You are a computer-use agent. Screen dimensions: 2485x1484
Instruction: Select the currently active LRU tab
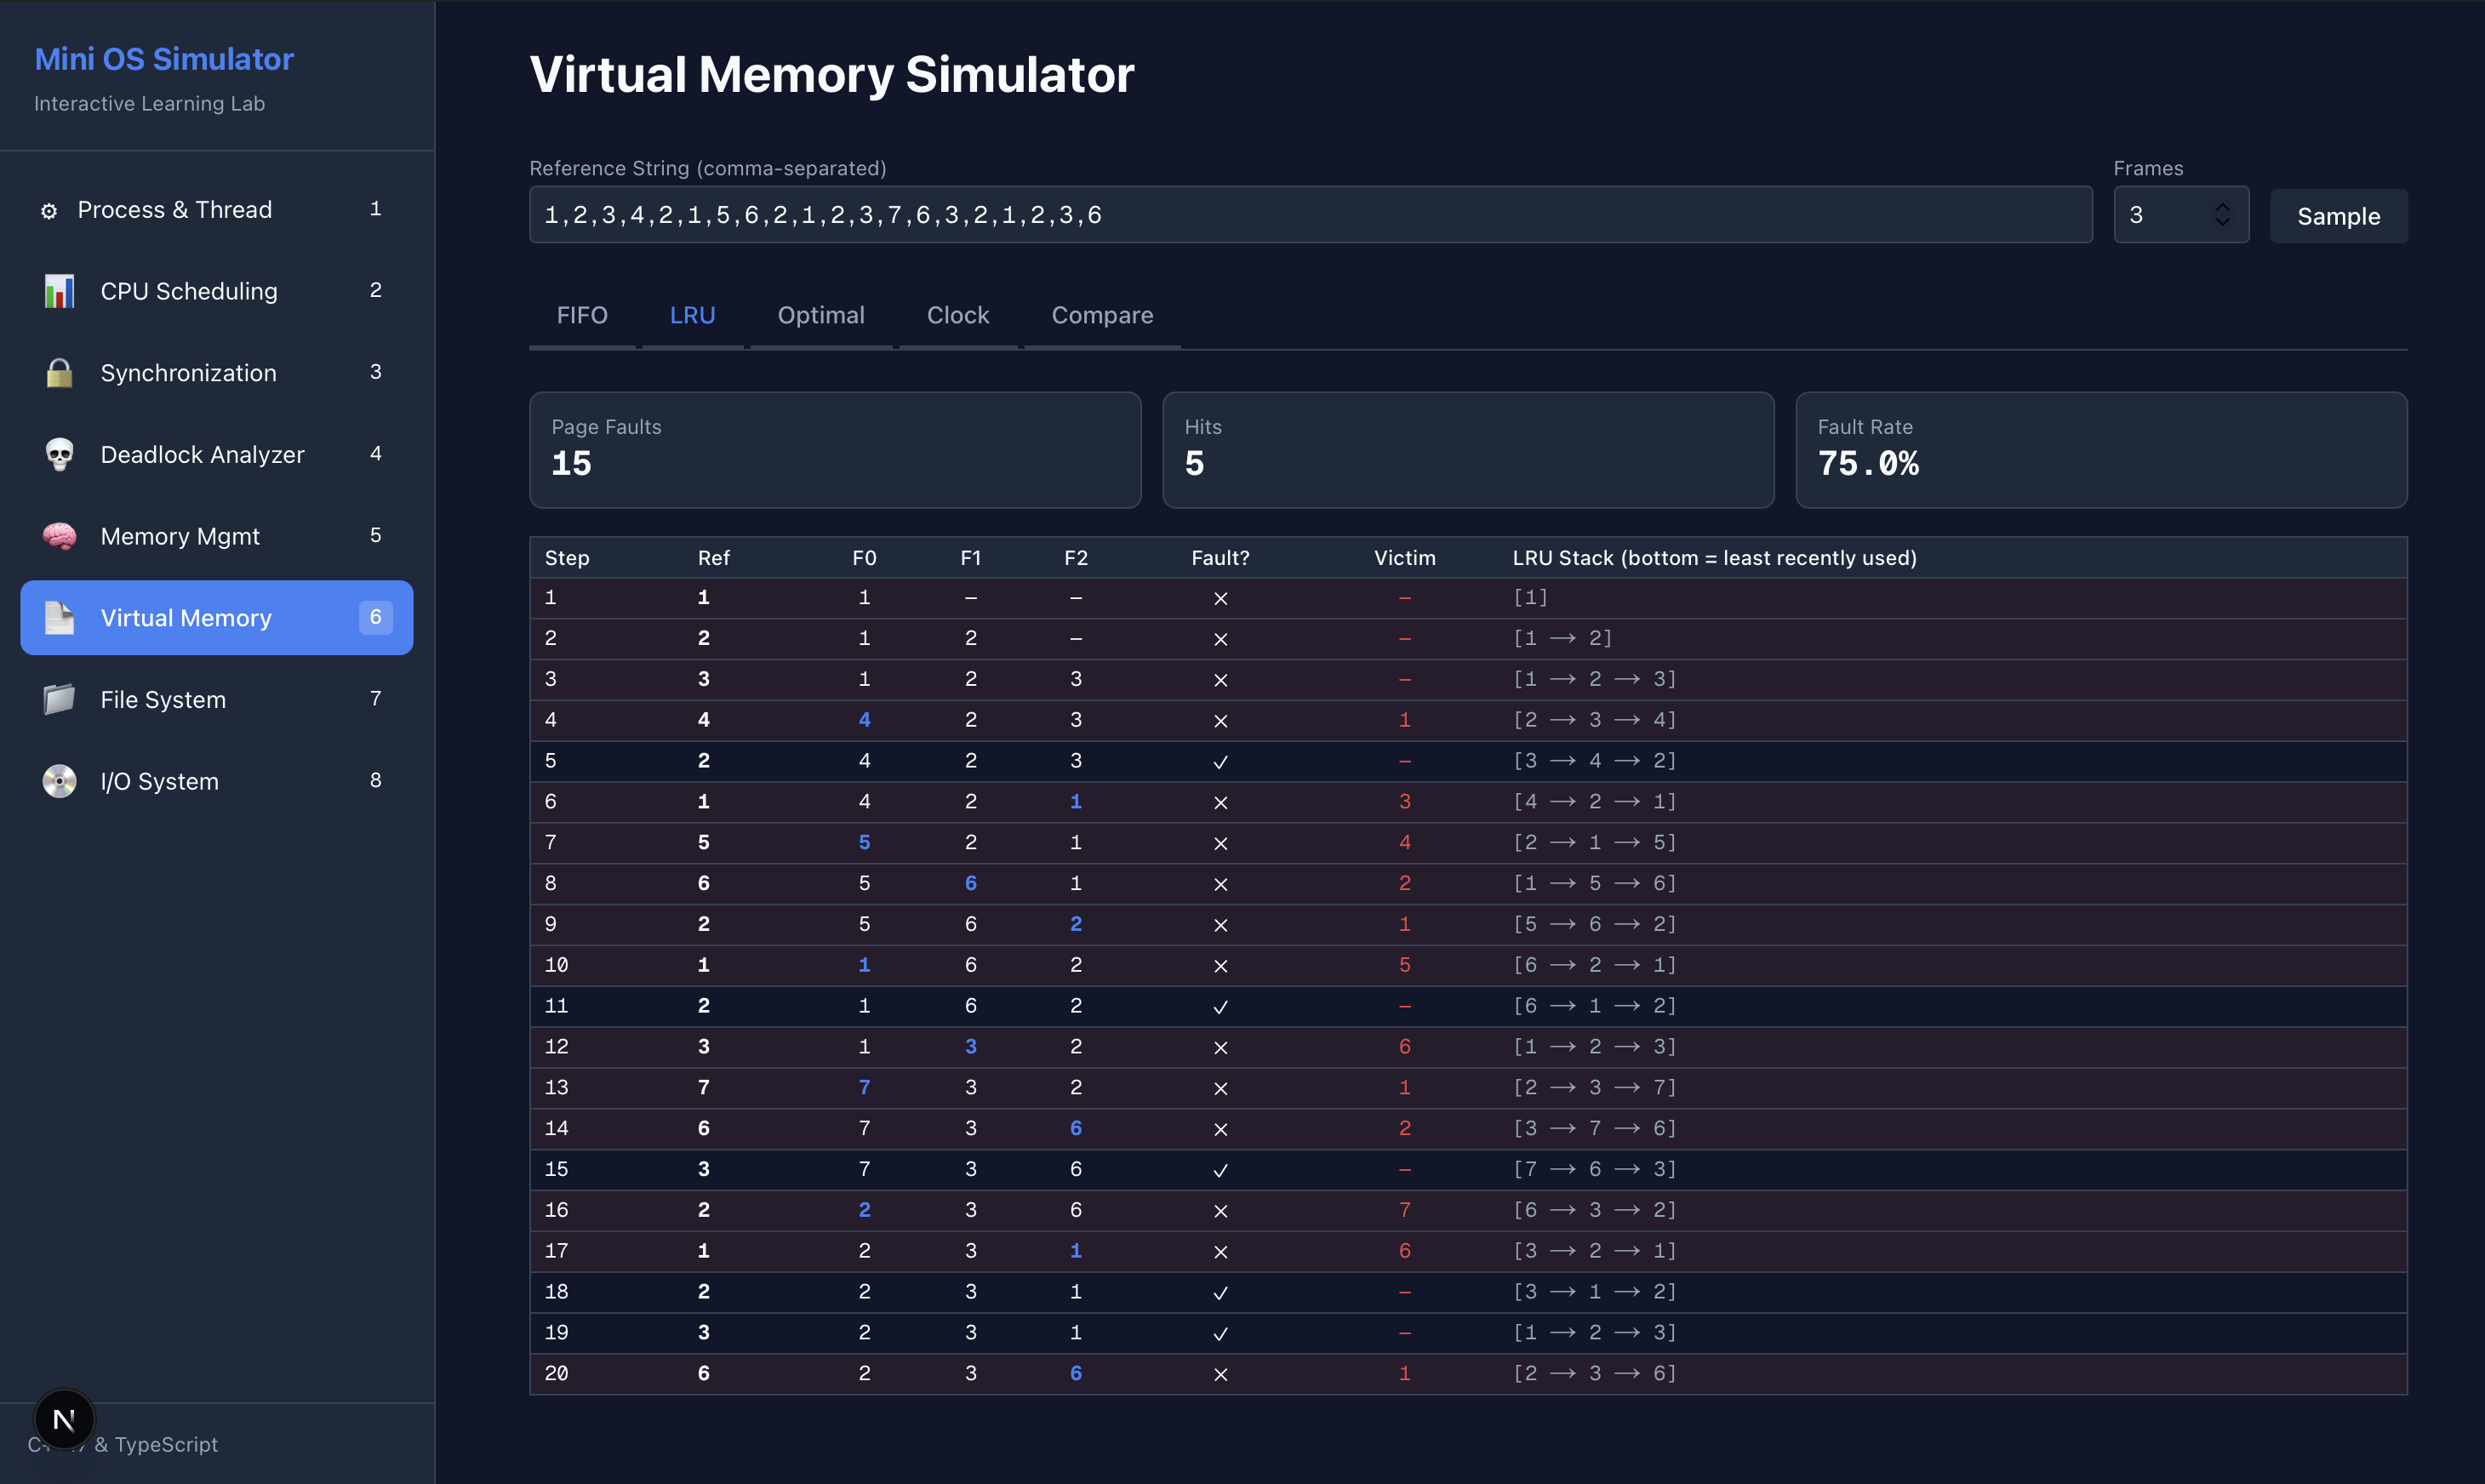[692, 315]
